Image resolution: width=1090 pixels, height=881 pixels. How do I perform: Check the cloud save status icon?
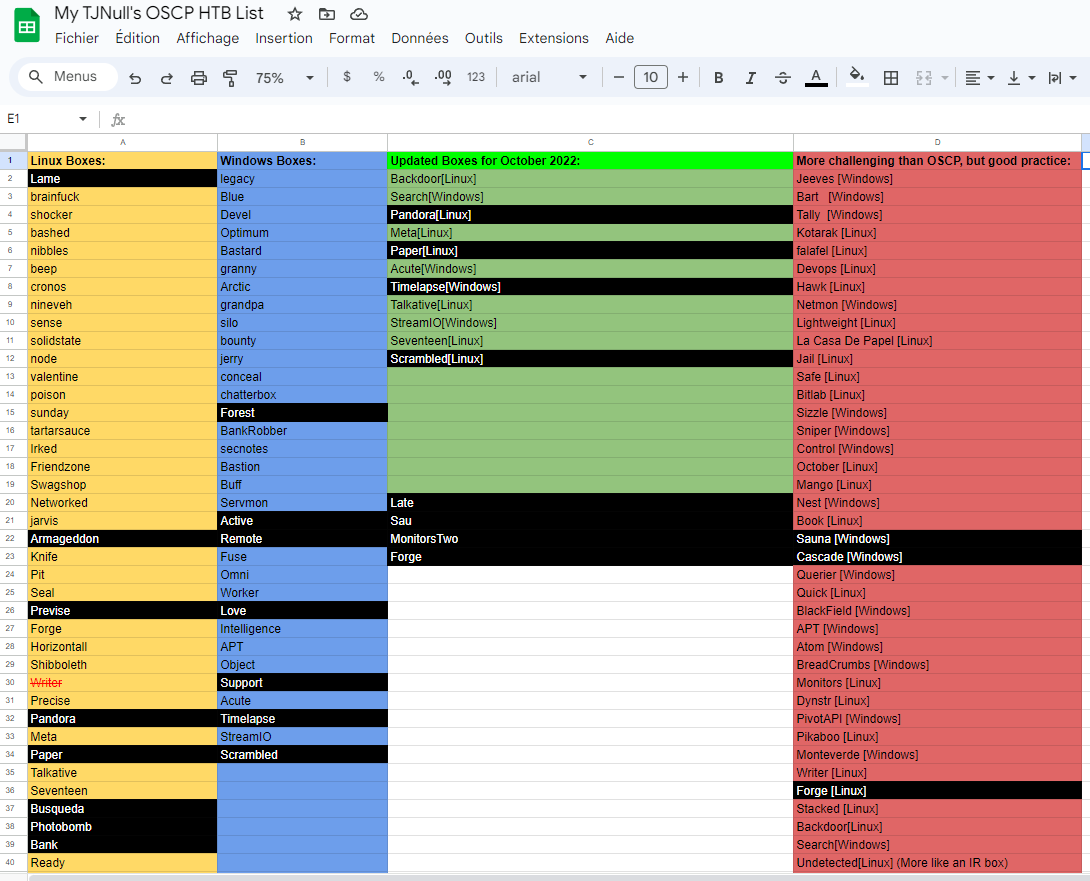click(x=359, y=14)
